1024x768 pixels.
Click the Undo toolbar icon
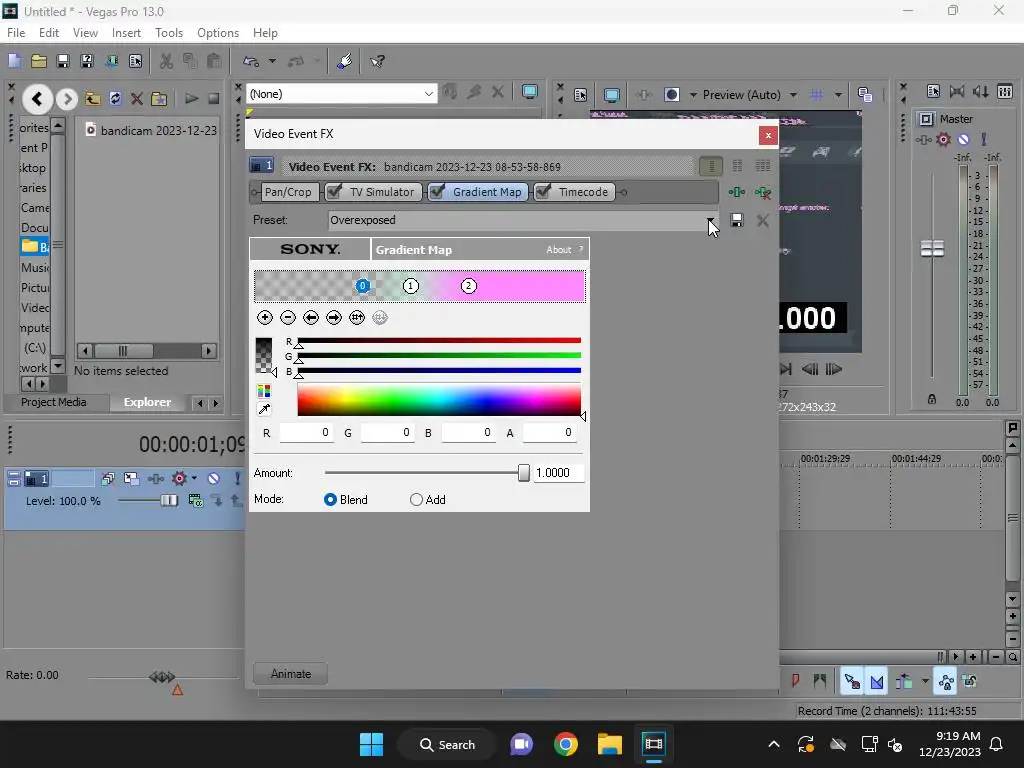251,61
